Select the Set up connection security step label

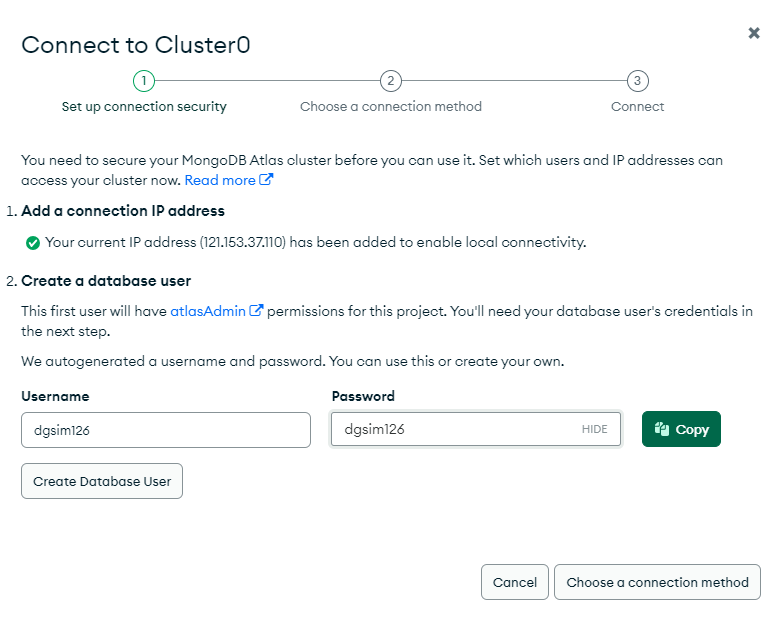tap(144, 106)
